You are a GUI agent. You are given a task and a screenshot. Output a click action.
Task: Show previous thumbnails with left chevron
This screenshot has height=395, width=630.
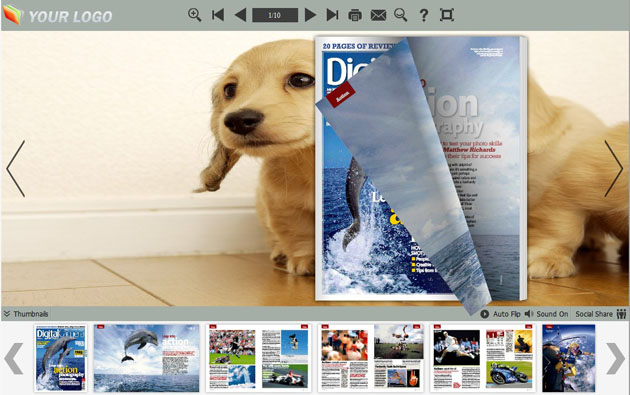(x=14, y=358)
